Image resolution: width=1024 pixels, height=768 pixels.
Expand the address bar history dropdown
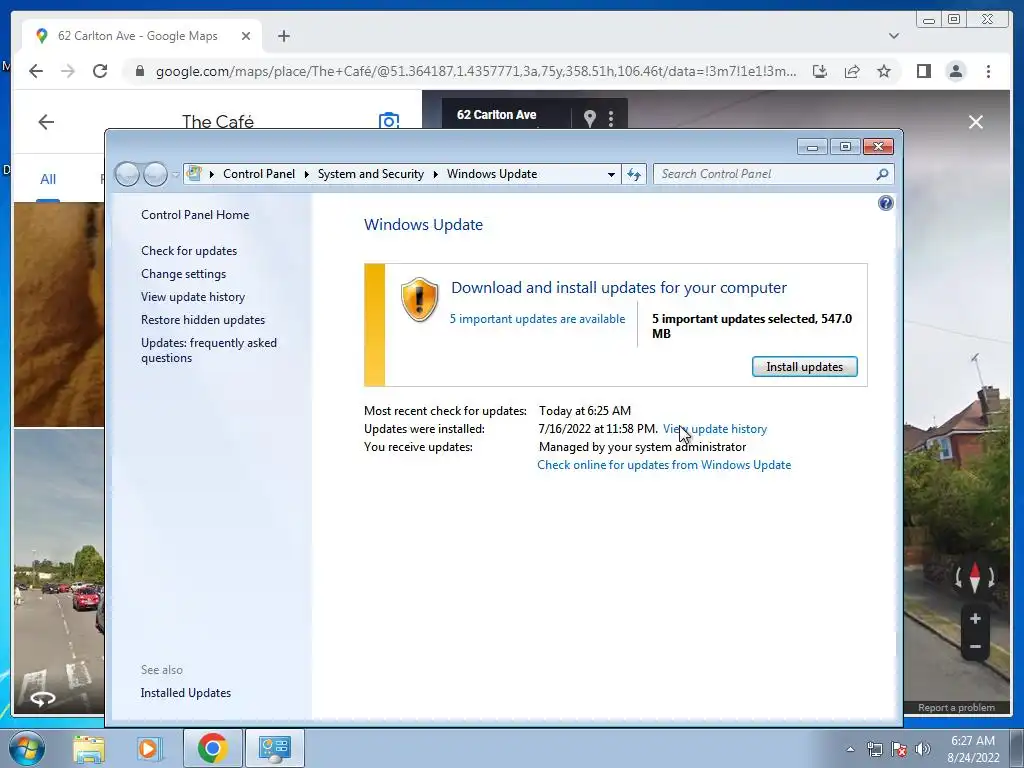611,174
